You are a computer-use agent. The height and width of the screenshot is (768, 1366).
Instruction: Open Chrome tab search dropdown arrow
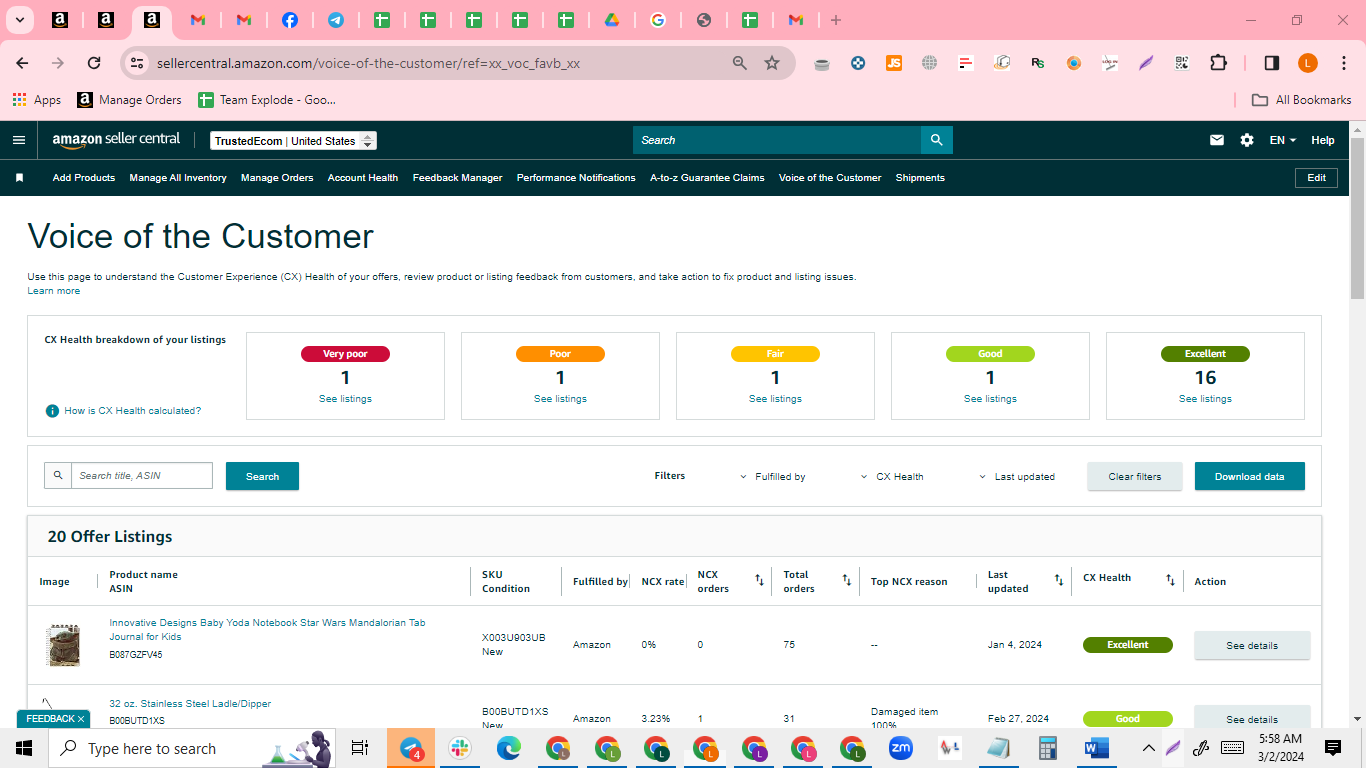pos(19,20)
